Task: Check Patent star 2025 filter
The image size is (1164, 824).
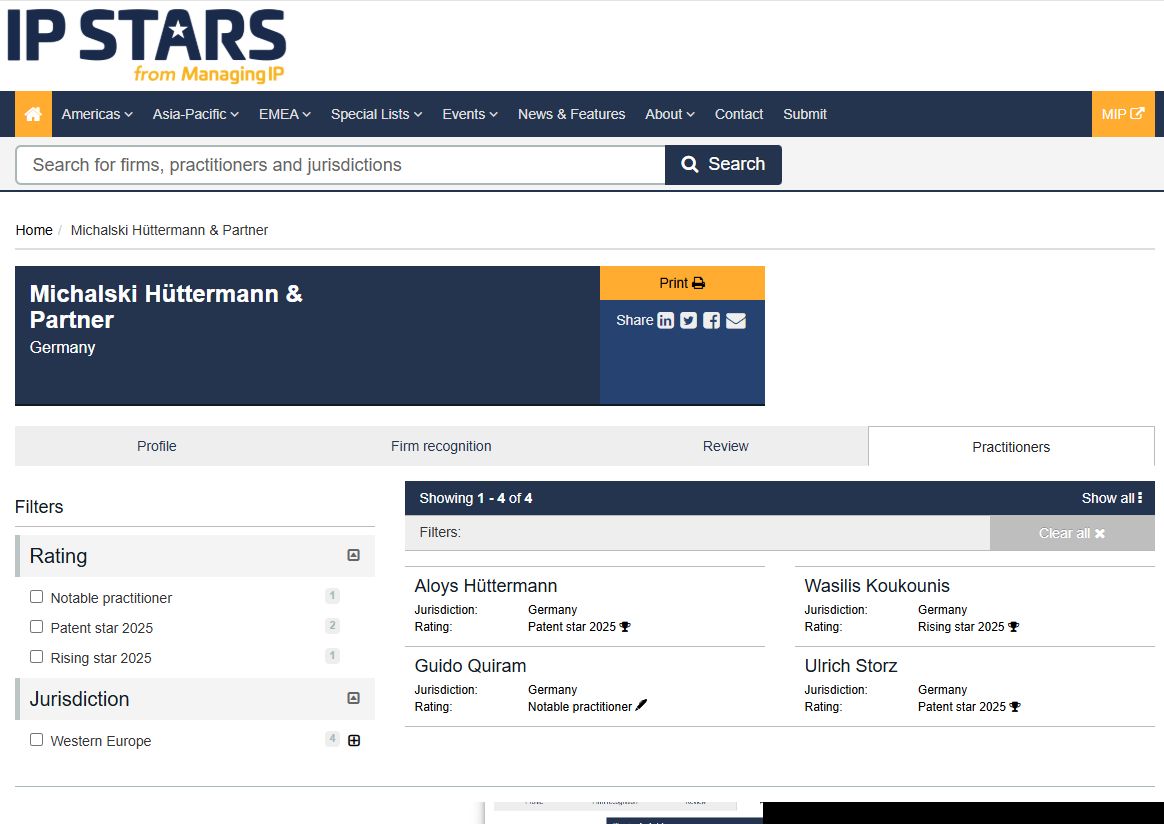Action: (36, 627)
